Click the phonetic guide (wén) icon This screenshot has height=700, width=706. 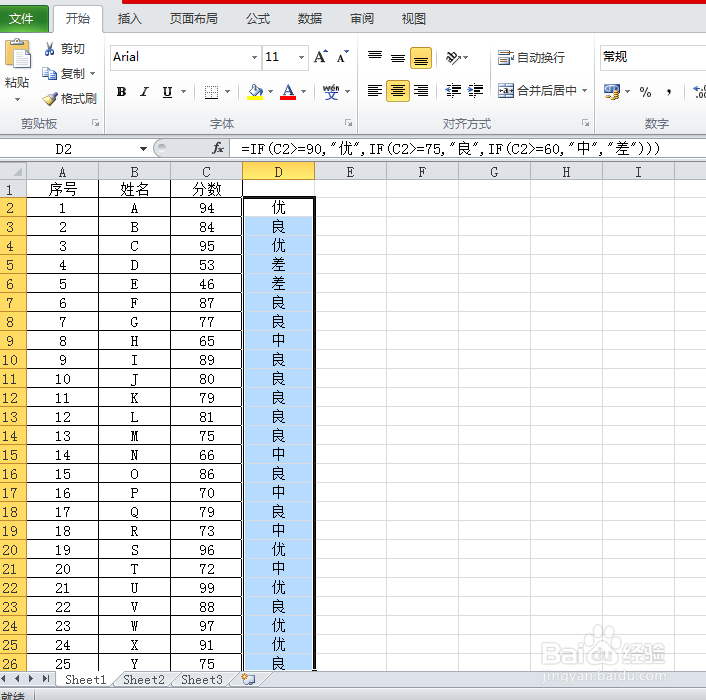[x=331, y=92]
